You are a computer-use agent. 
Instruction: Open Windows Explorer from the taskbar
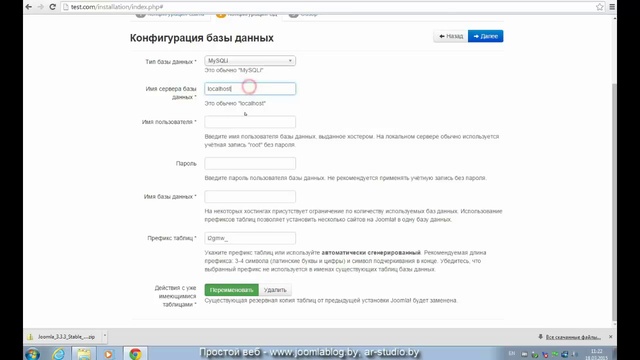tap(84, 353)
